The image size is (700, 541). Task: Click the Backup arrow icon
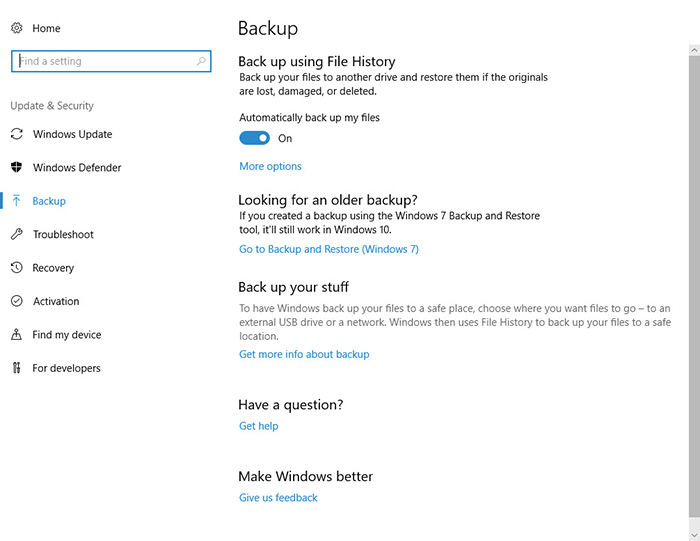(x=17, y=201)
